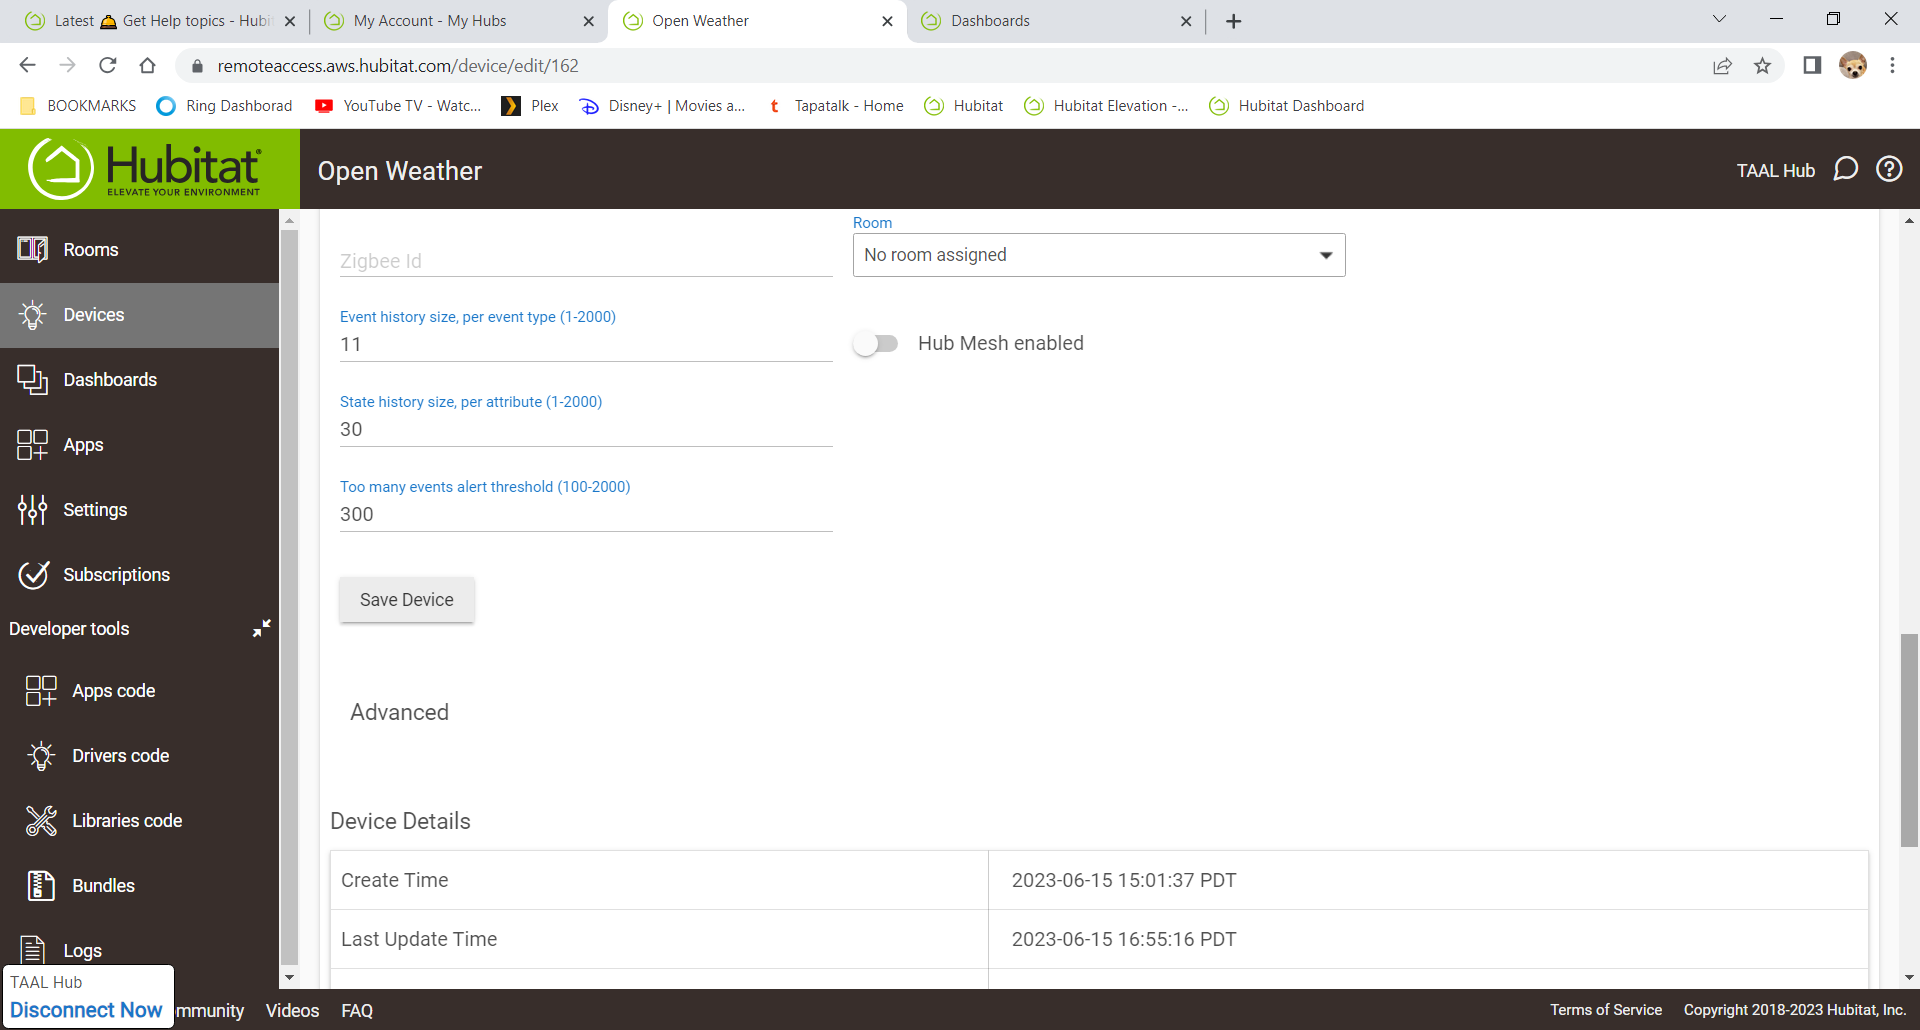The width and height of the screenshot is (1920, 1030).
Task: Click the Event history size field
Action: pos(585,345)
